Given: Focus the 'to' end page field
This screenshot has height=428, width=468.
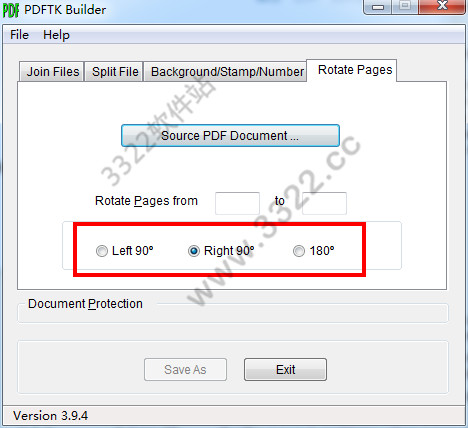Looking at the screenshot, I should click(x=324, y=203).
